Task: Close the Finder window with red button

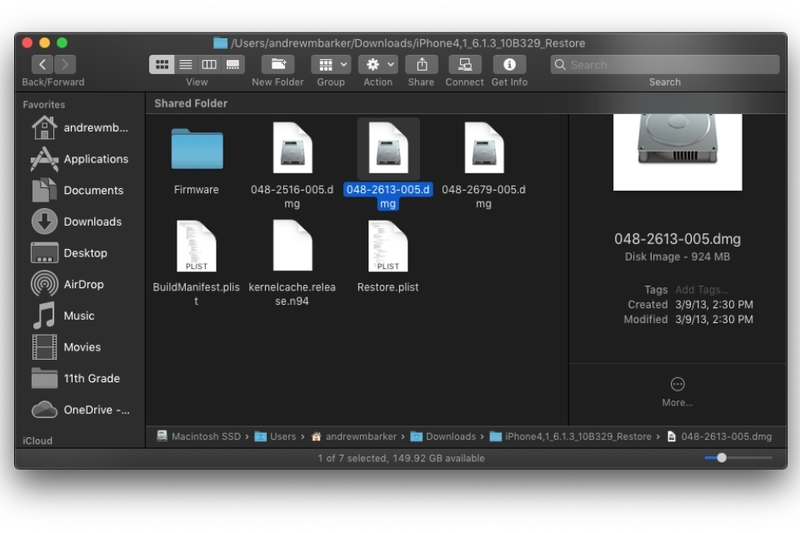Action: coord(28,43)
